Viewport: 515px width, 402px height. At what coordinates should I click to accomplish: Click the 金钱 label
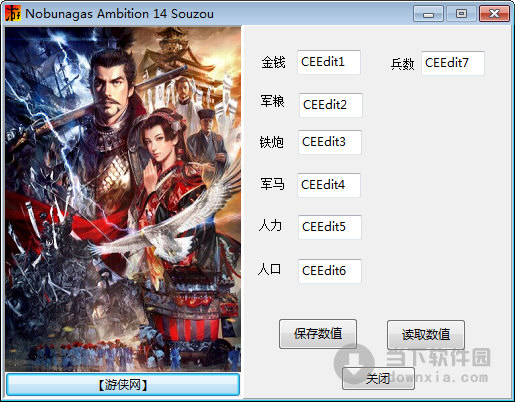[x=273, y=62]
